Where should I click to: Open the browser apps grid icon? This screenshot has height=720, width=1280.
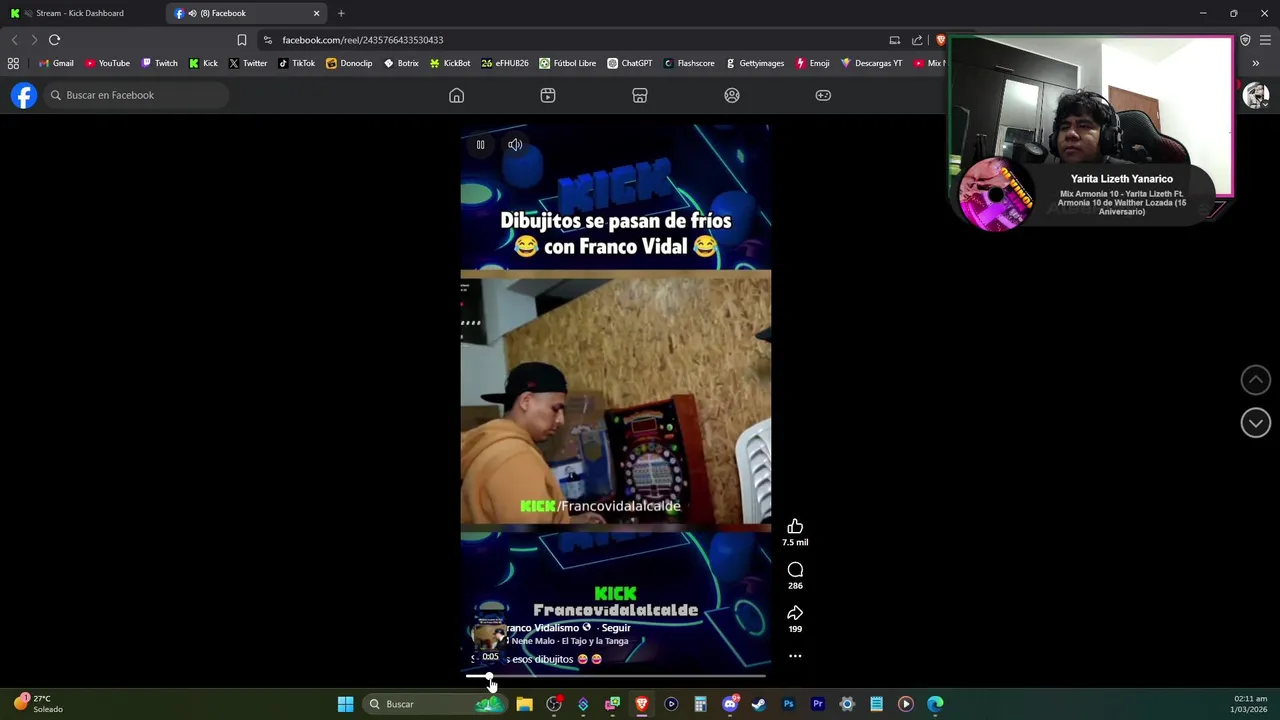pos(13,63)
